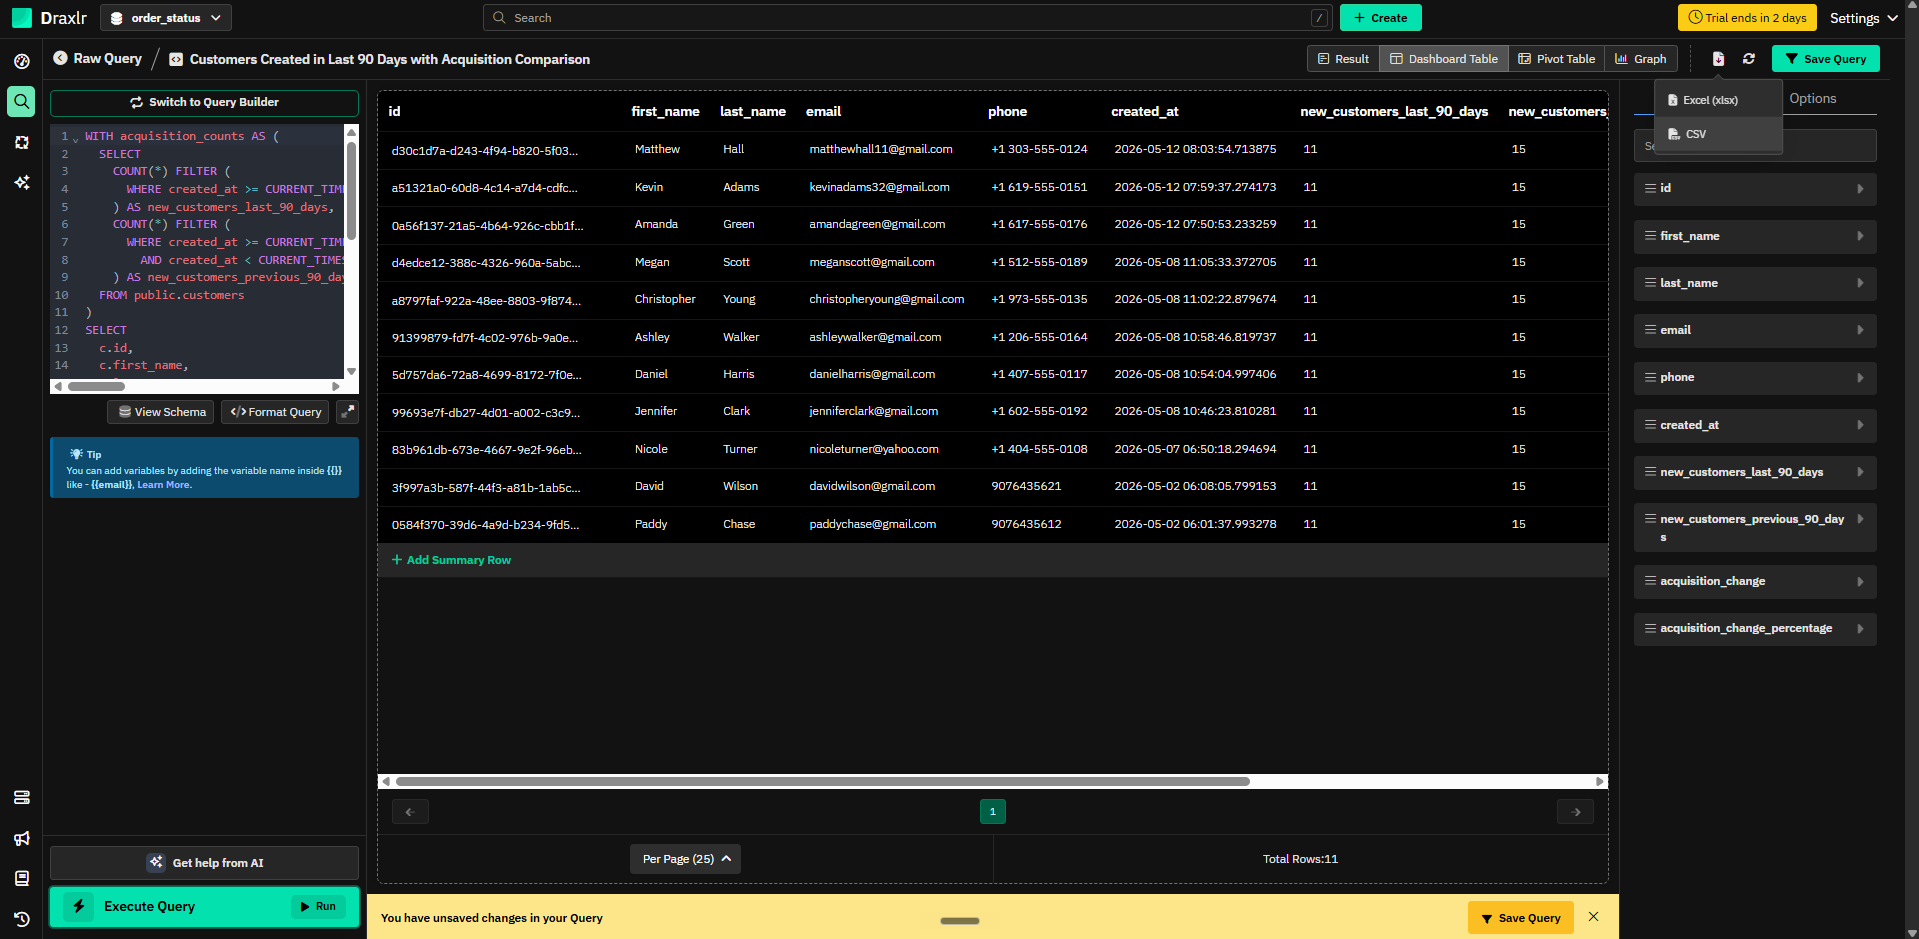Dismiss the unsaved changes banner
Viewport: 1919px width, 939px height.
pos(1594,917)
